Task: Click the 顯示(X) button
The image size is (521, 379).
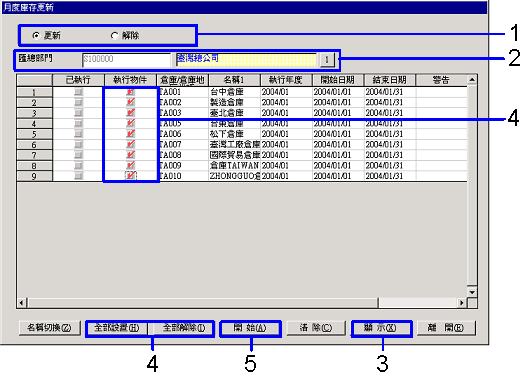Action: click(x=381, y=328)
